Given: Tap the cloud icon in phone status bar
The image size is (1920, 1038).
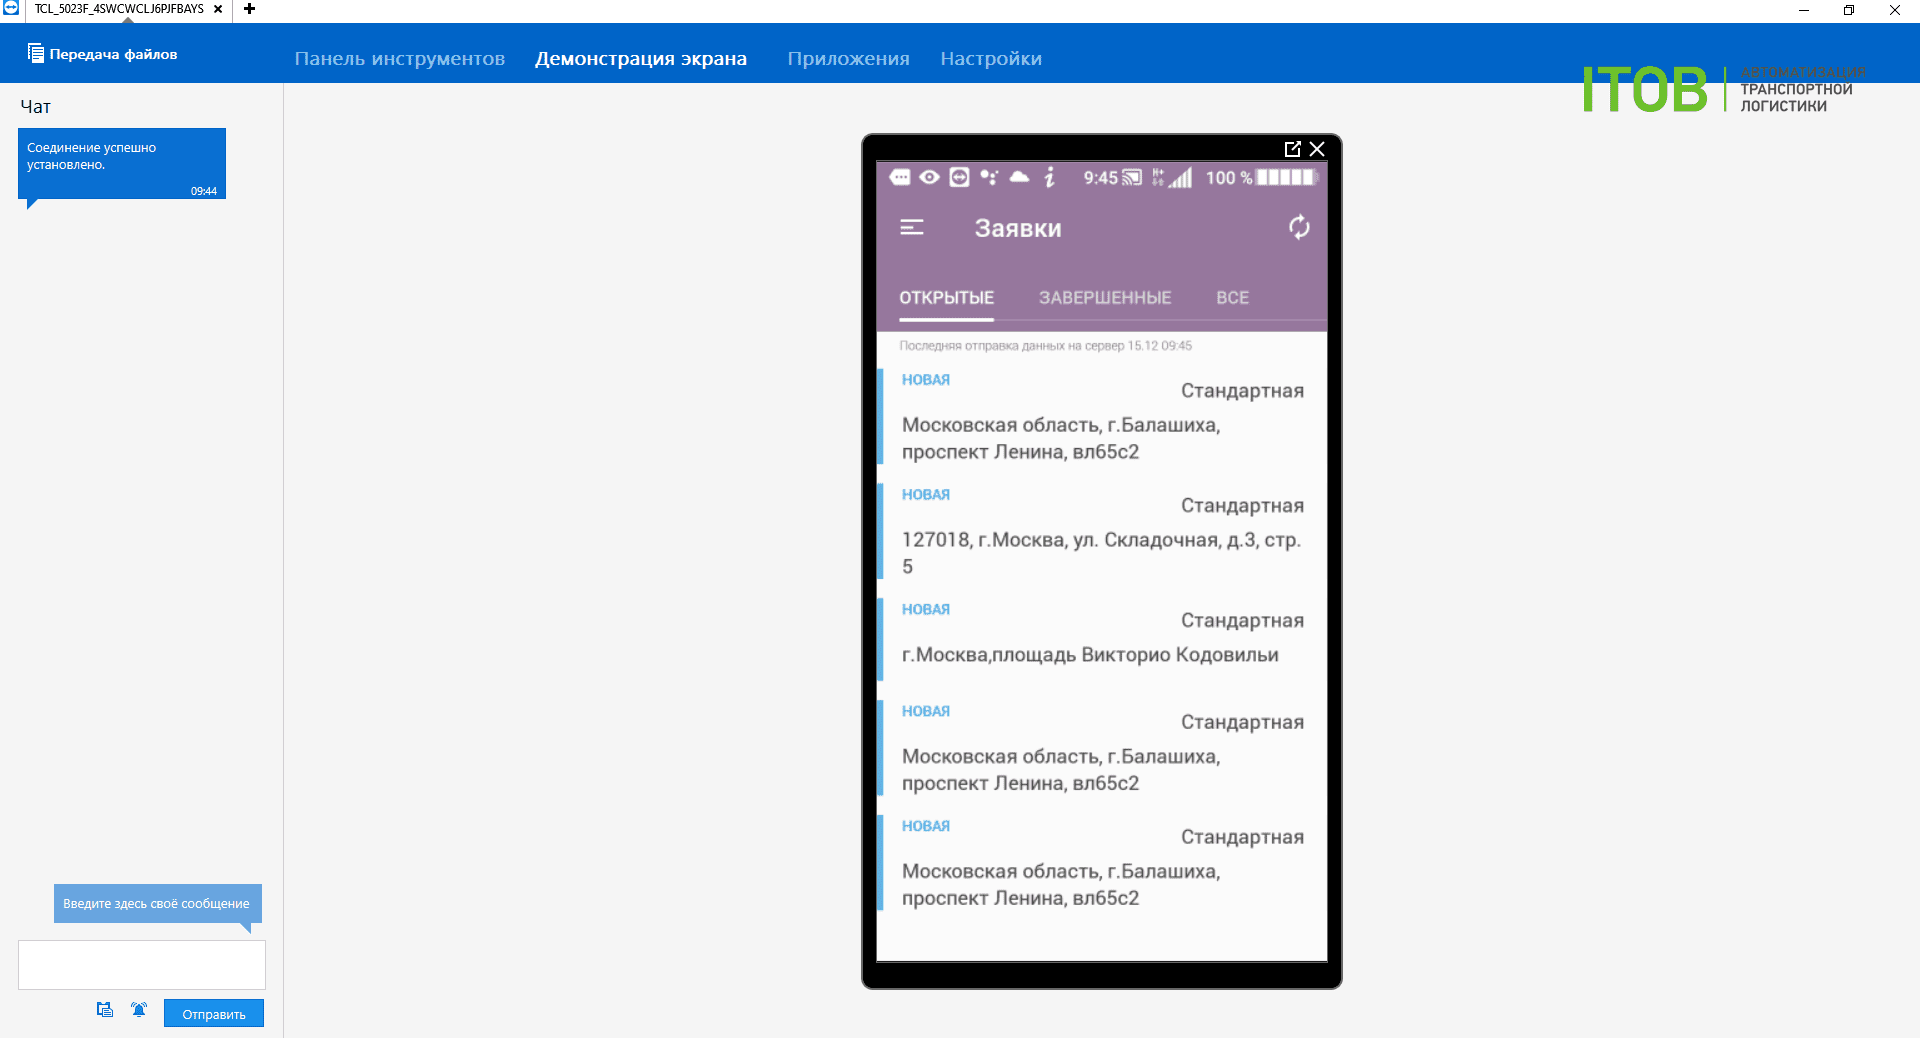Looking at the screenshot, I should (x=1019, y=177).
